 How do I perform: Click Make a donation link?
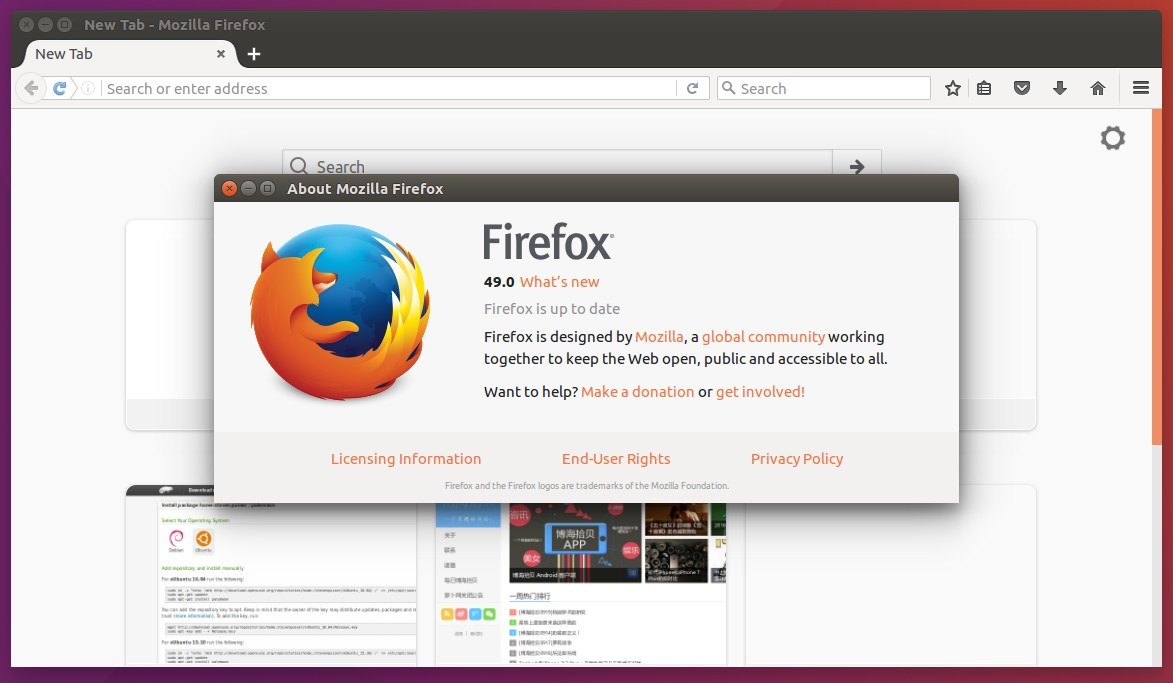637,391
